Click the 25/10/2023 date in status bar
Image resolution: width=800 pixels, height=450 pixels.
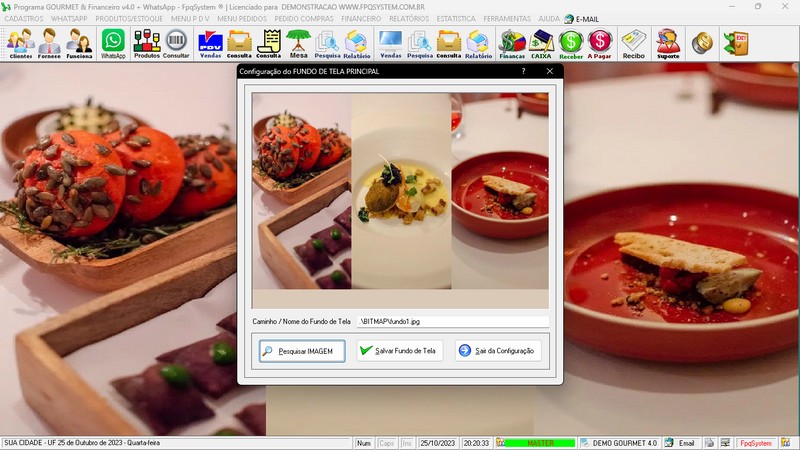pos(438,443)
